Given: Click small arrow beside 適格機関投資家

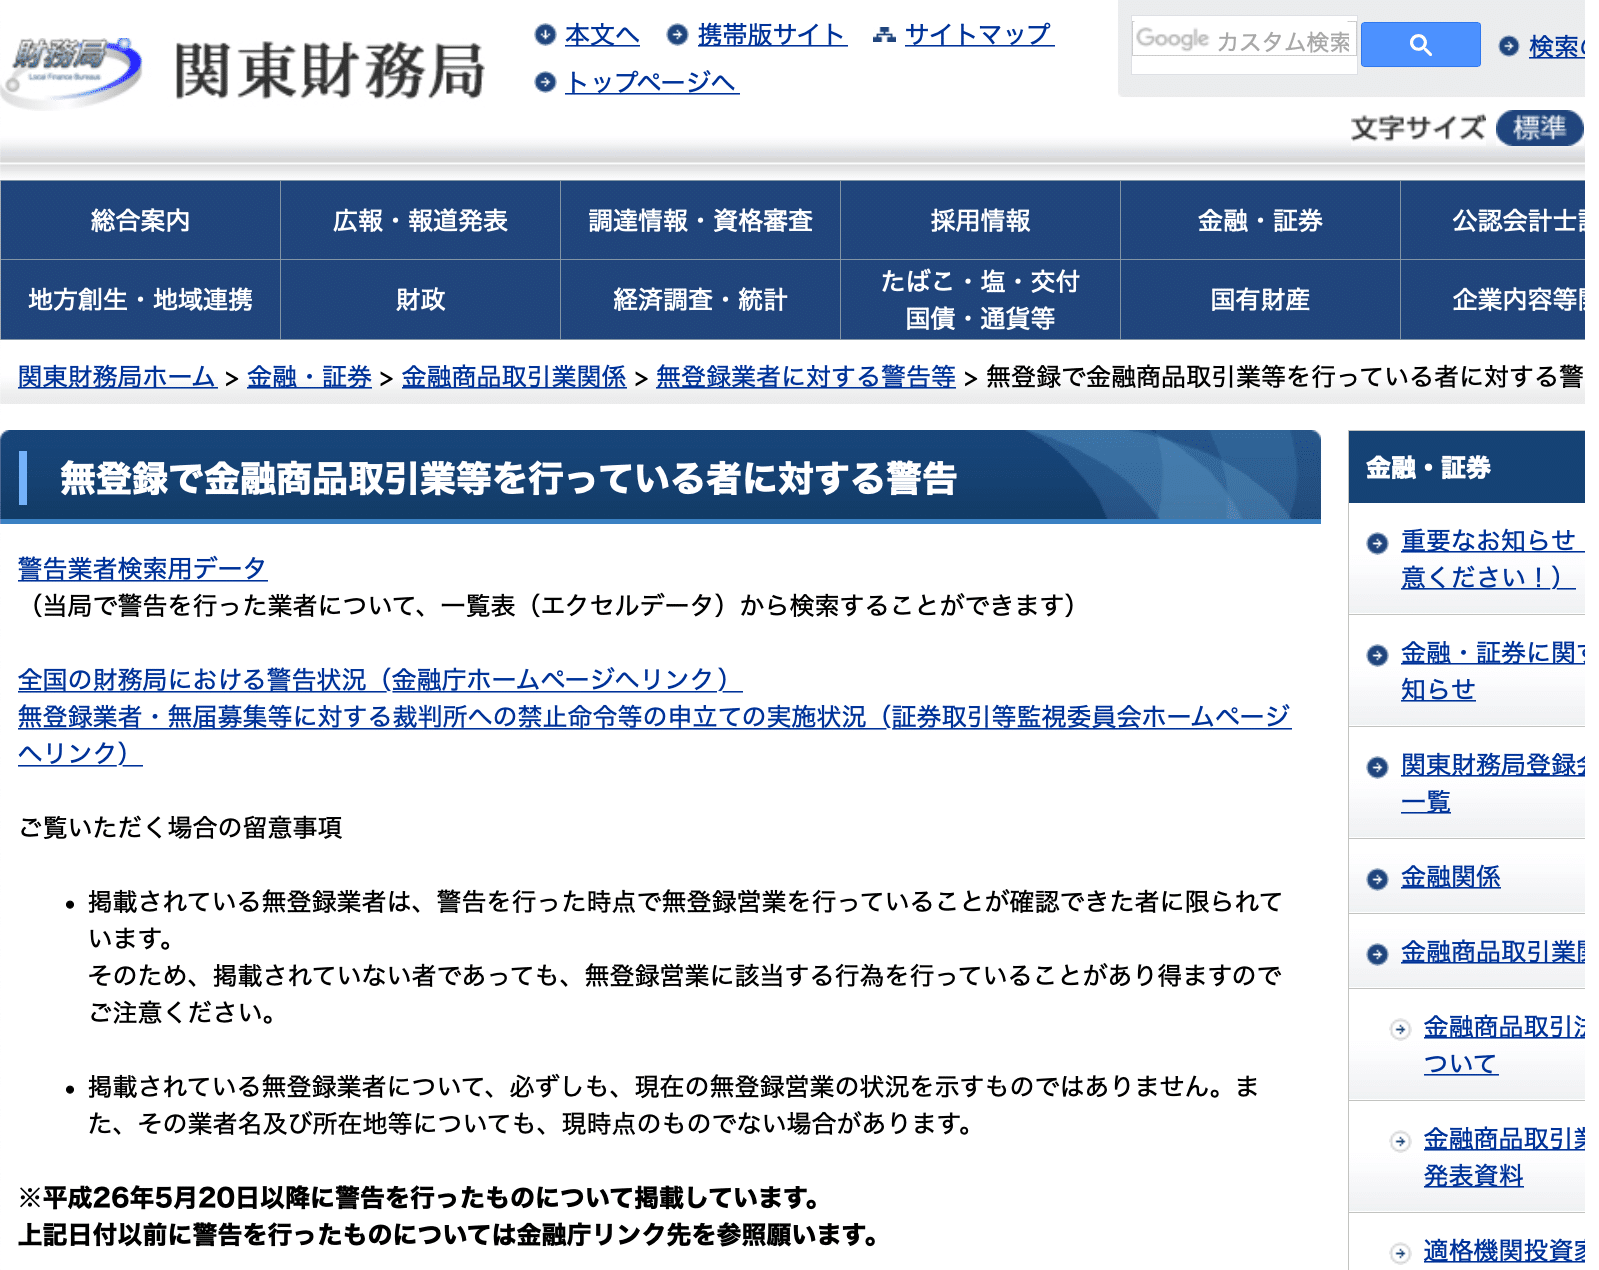Looking at the screenshot, I should point(1401,1253).
